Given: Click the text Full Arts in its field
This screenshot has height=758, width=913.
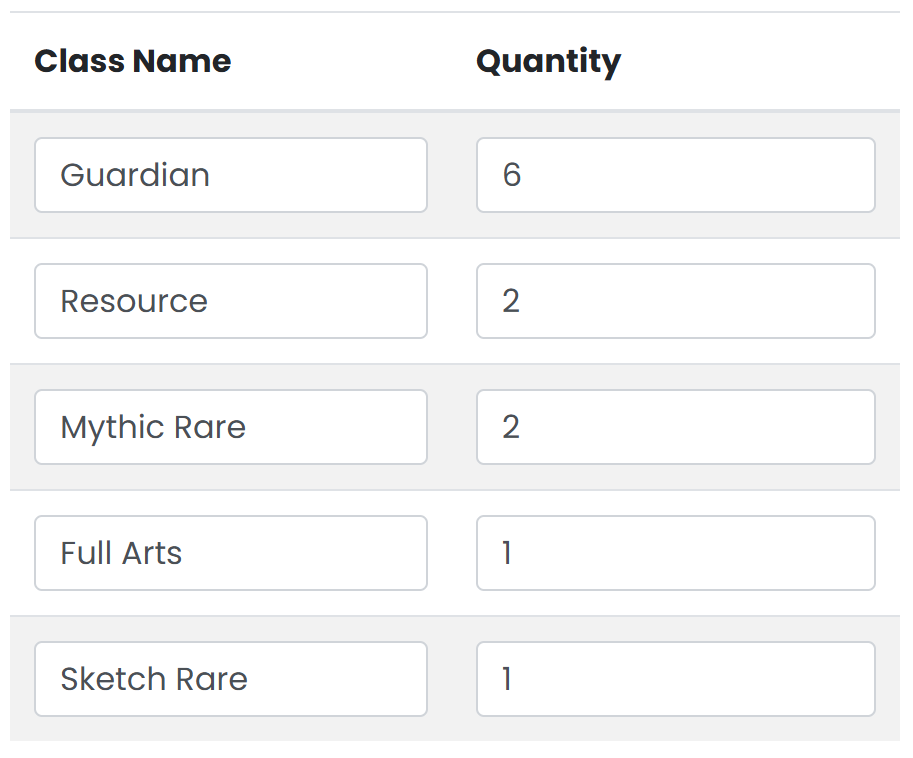Looking at the screenshot, I should coord(122,553).
